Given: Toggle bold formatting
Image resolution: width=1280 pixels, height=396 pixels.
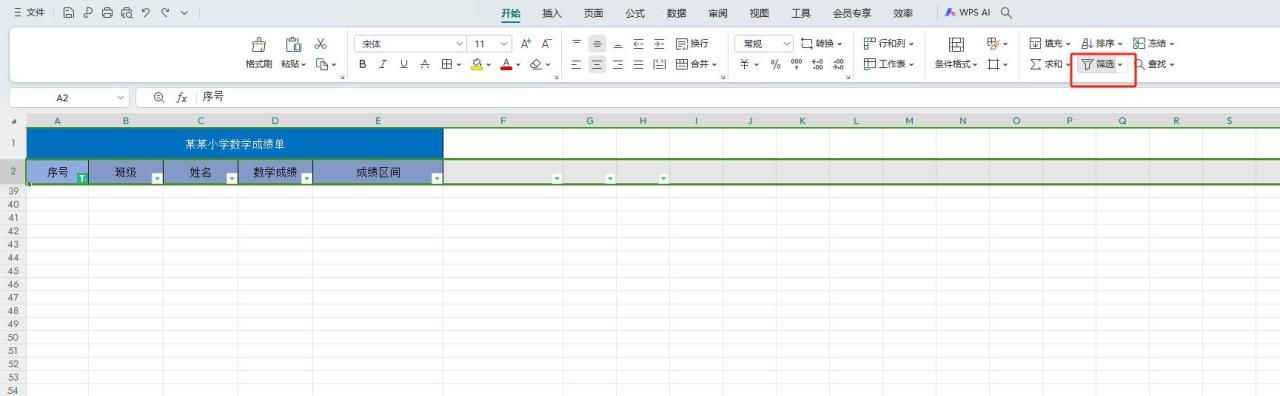Looking at the screenshot, I should pos(363,64).
